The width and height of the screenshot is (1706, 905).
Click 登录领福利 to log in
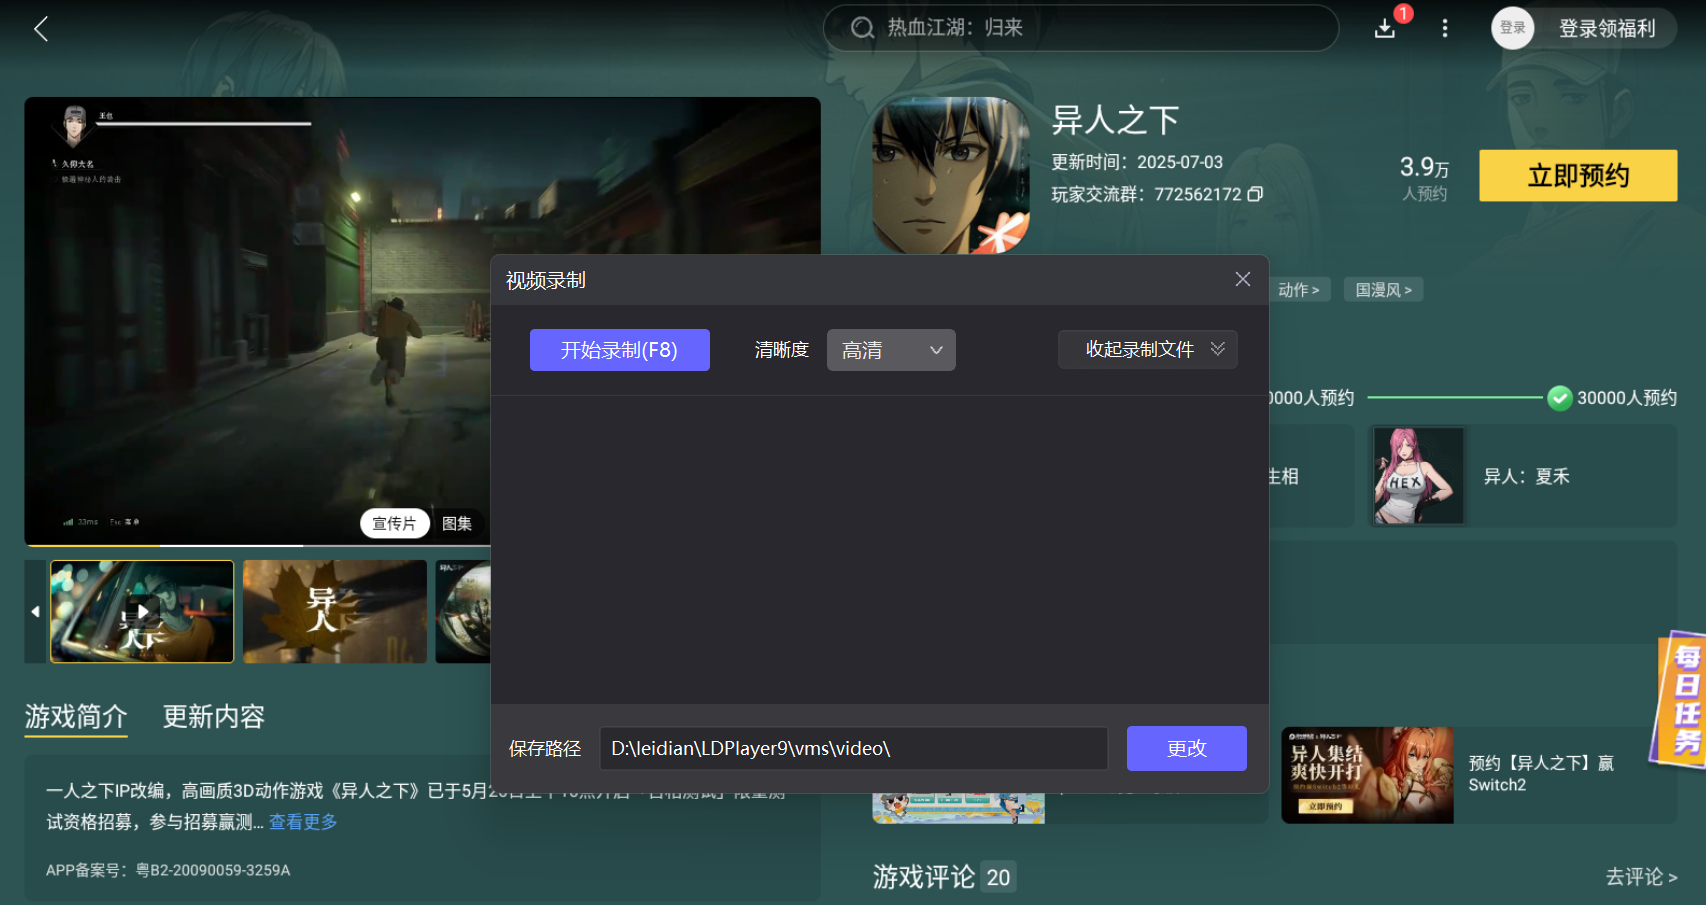1607,28
